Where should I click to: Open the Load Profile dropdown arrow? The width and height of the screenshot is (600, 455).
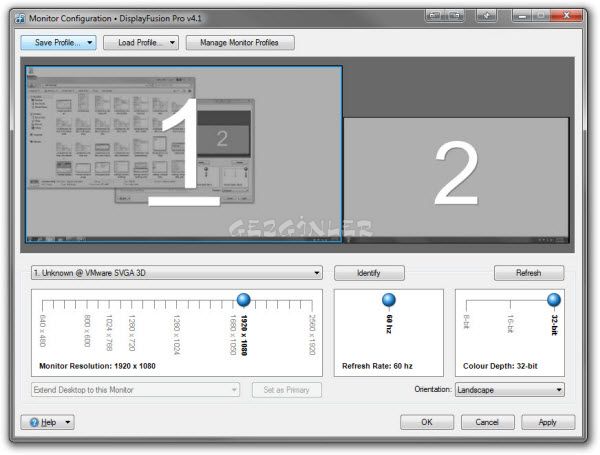(x=173, y=42)
